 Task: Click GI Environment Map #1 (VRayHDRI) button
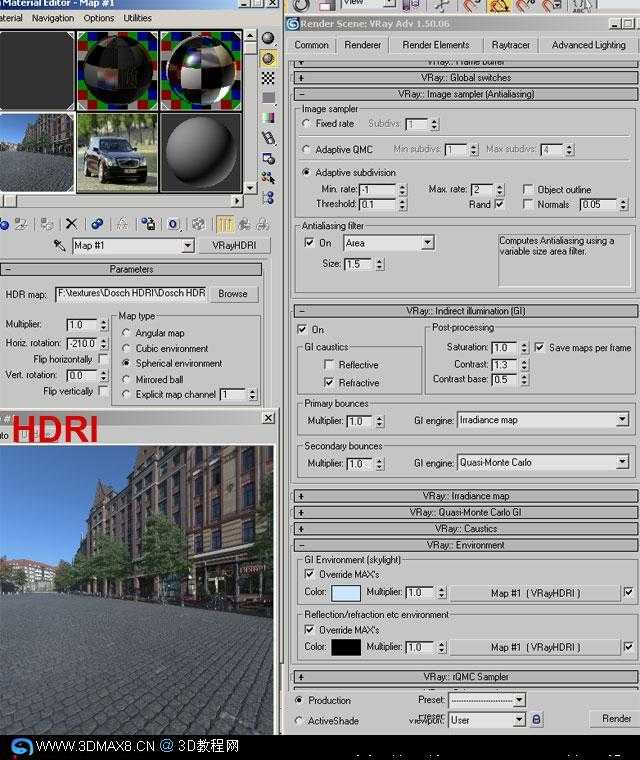coord(535,593)
